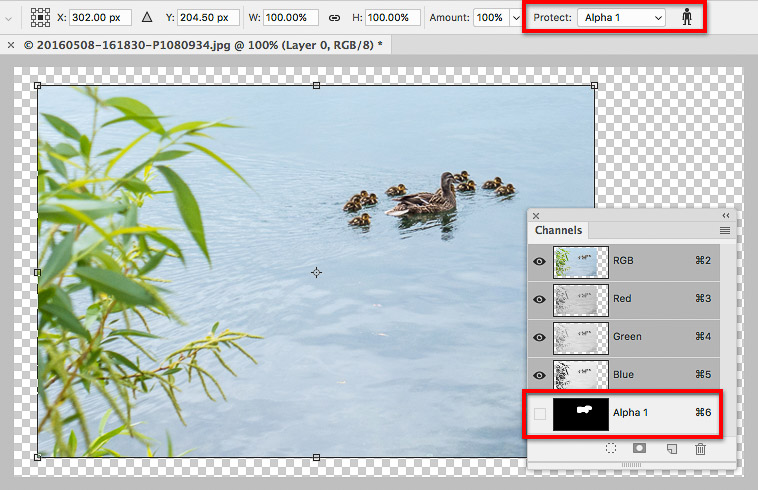Click the bottom-left transform handle
Screen dimensions: 758x490
38,457
